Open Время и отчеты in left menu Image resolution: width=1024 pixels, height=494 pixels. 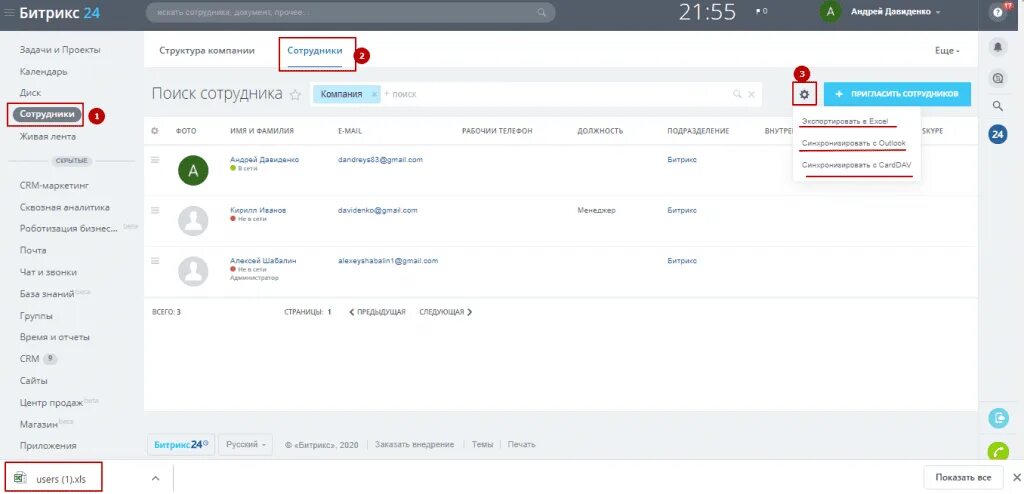tap(55, 337)
